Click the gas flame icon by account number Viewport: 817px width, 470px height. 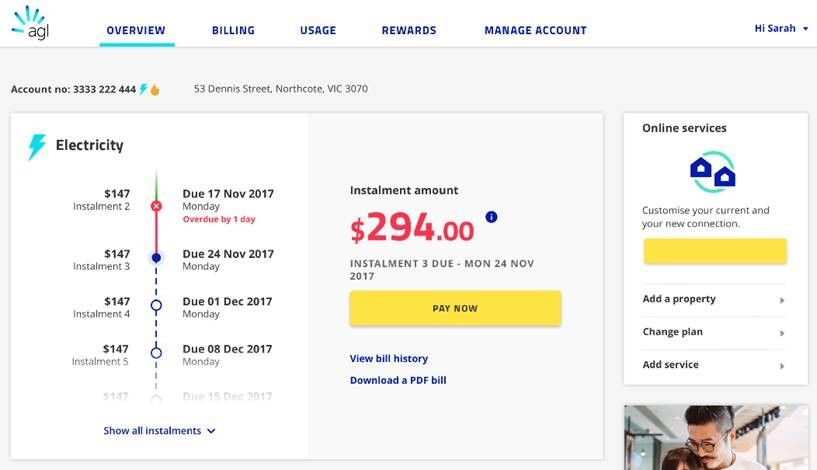tap(155, 89)
